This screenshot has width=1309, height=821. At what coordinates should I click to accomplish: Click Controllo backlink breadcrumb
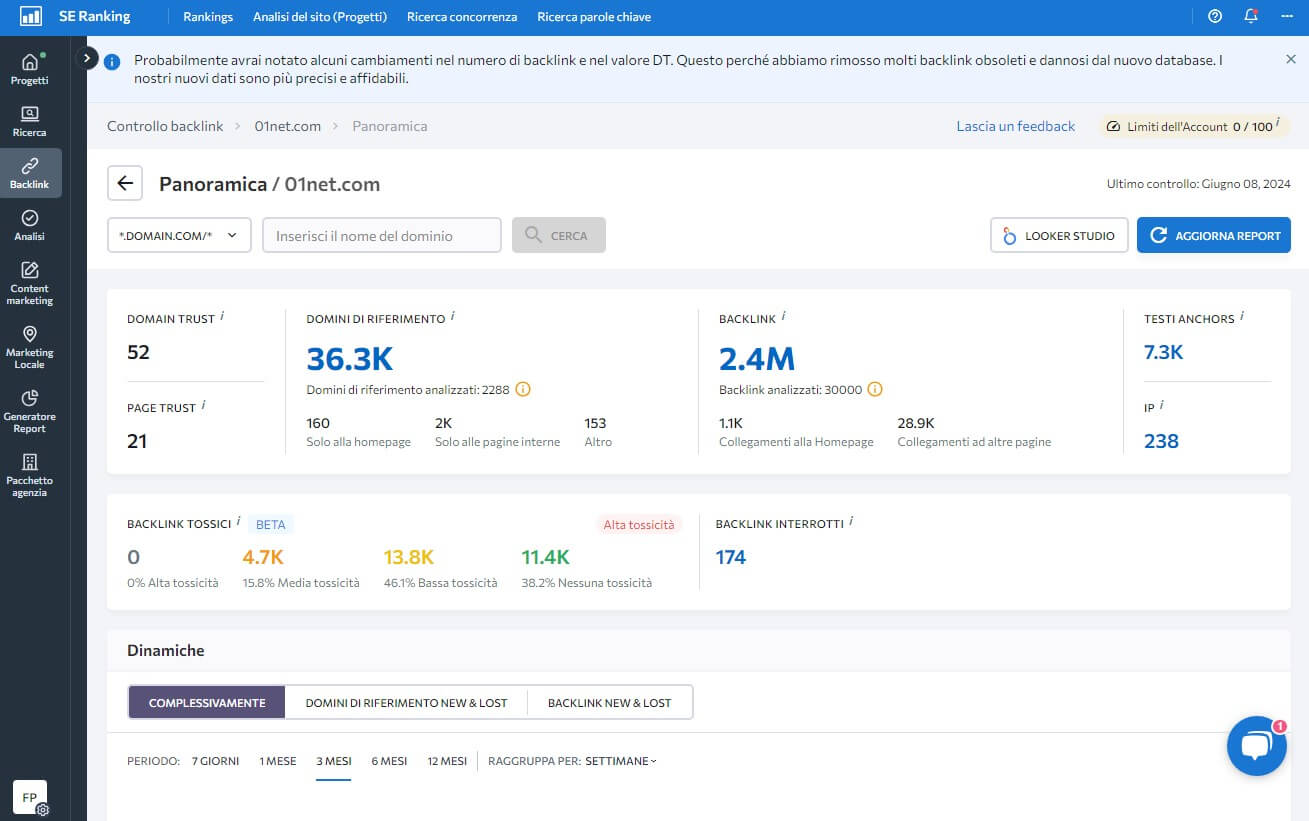(165, 126)
